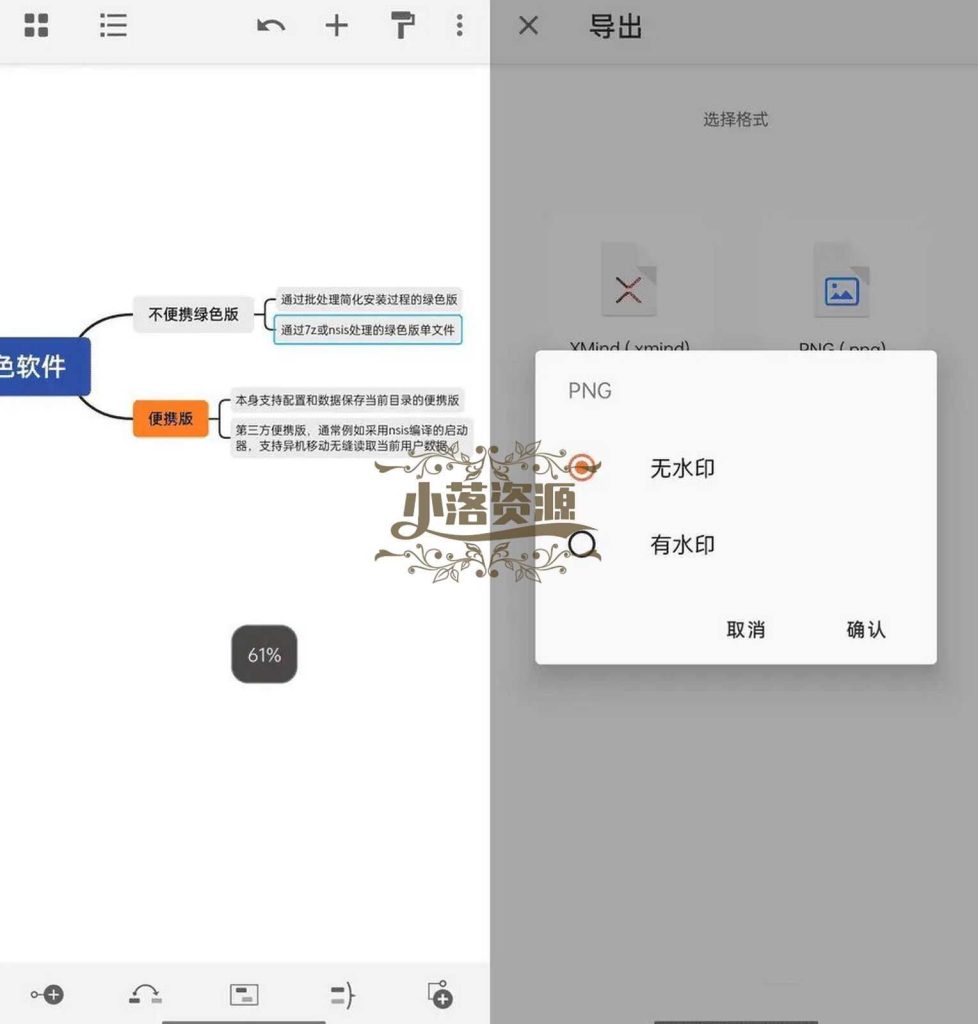This screenshot has width=978, height=1024.
Task: Select topic 通过批处理简化安装过程的绿色版
Action: tap(369, 299)
